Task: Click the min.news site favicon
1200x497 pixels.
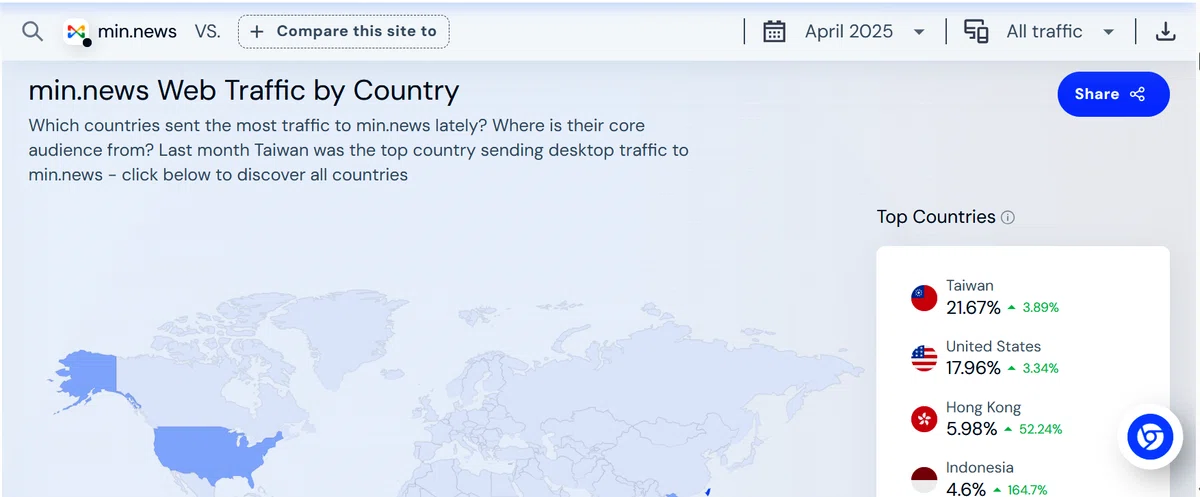Action: coord(76,32)
